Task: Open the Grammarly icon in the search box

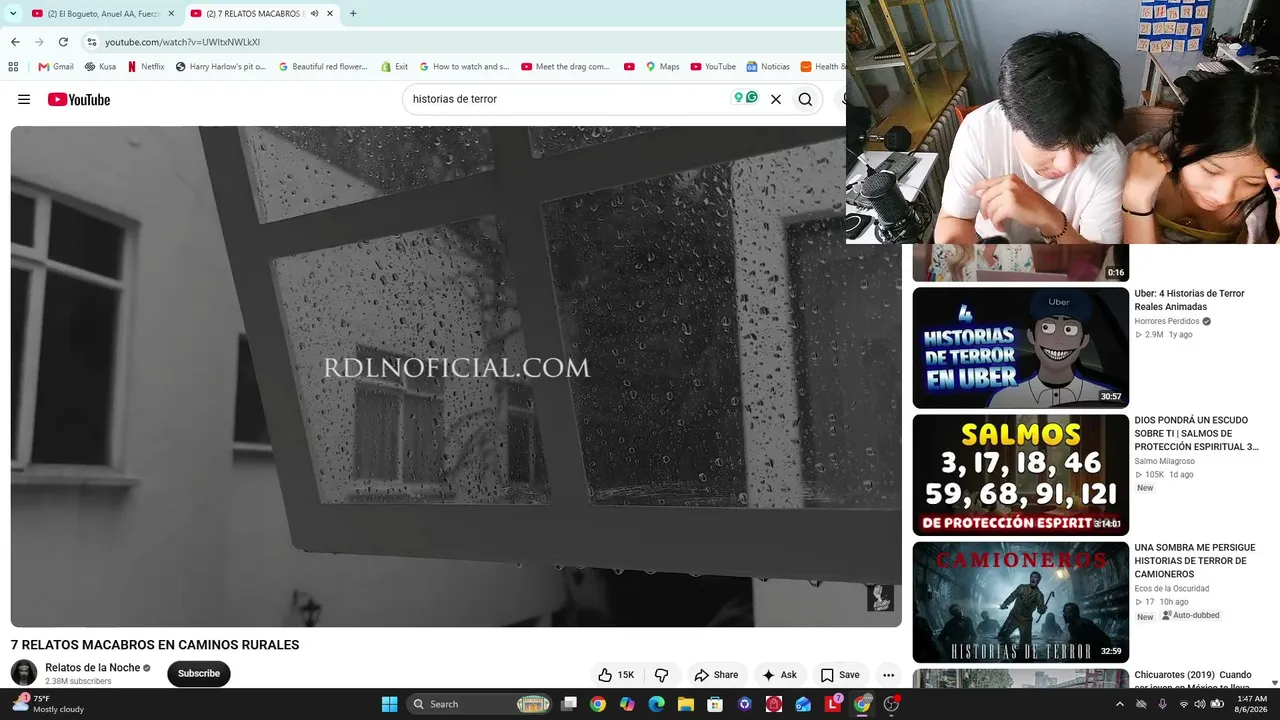Action: tap(751, 98)
